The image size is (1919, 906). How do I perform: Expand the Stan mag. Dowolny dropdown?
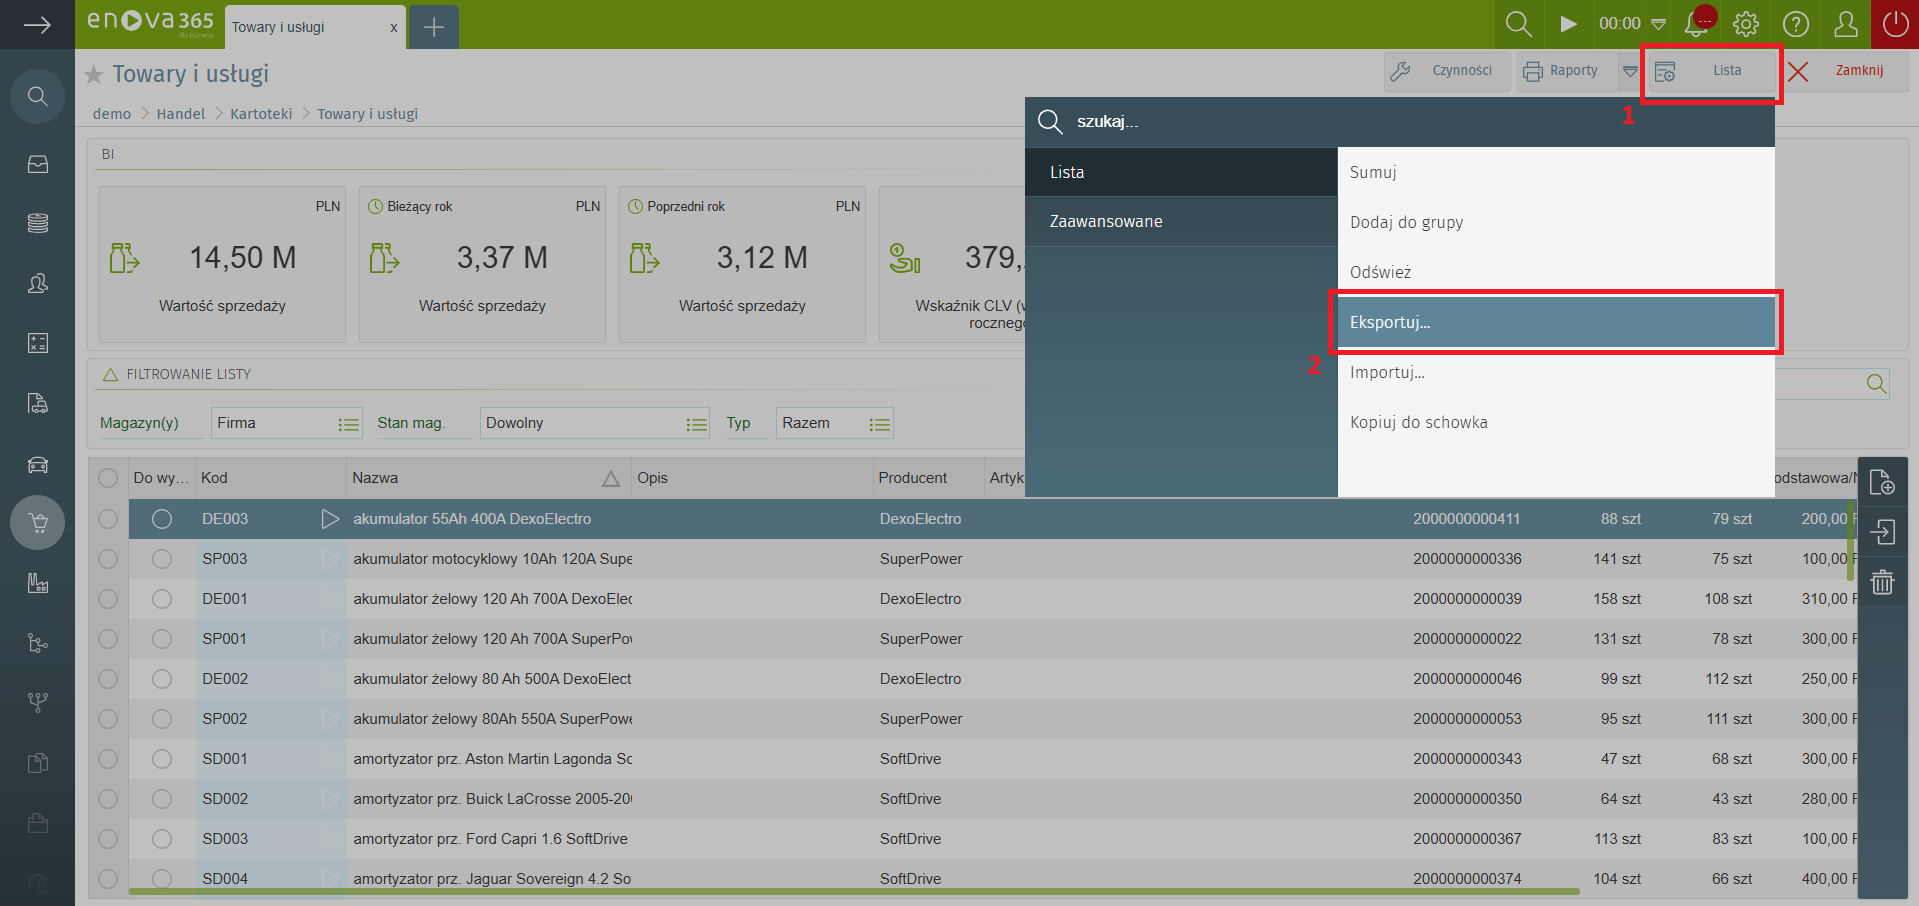(x=696, y=424)
